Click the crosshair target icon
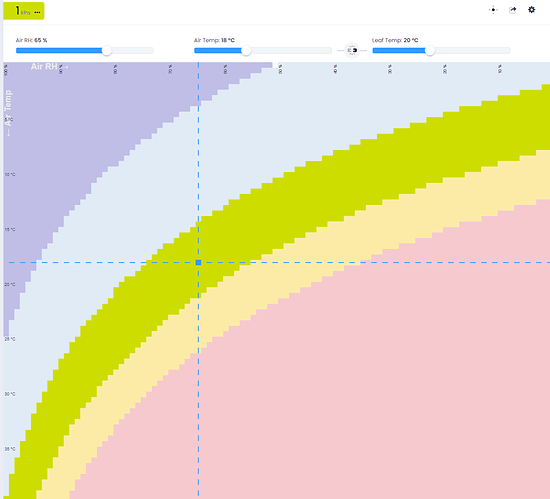The width and height of the screenshot is (550, 499). (493, 10)
